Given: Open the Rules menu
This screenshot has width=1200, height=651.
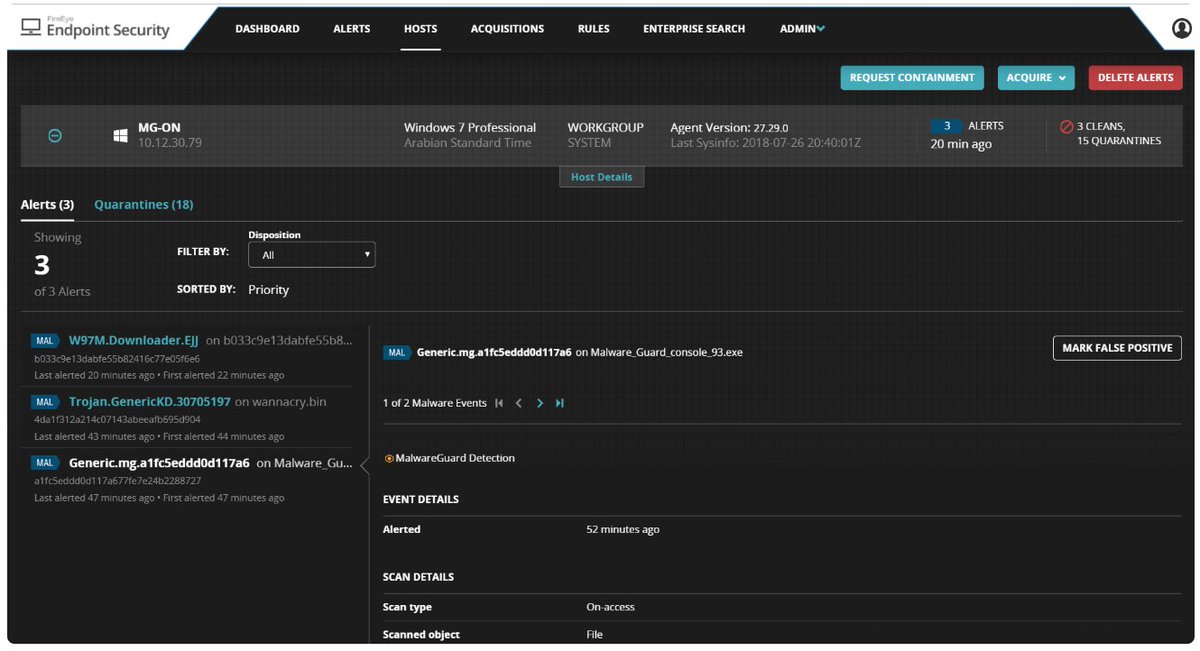Looking at the screenshot, I should [x=593, y=29].
